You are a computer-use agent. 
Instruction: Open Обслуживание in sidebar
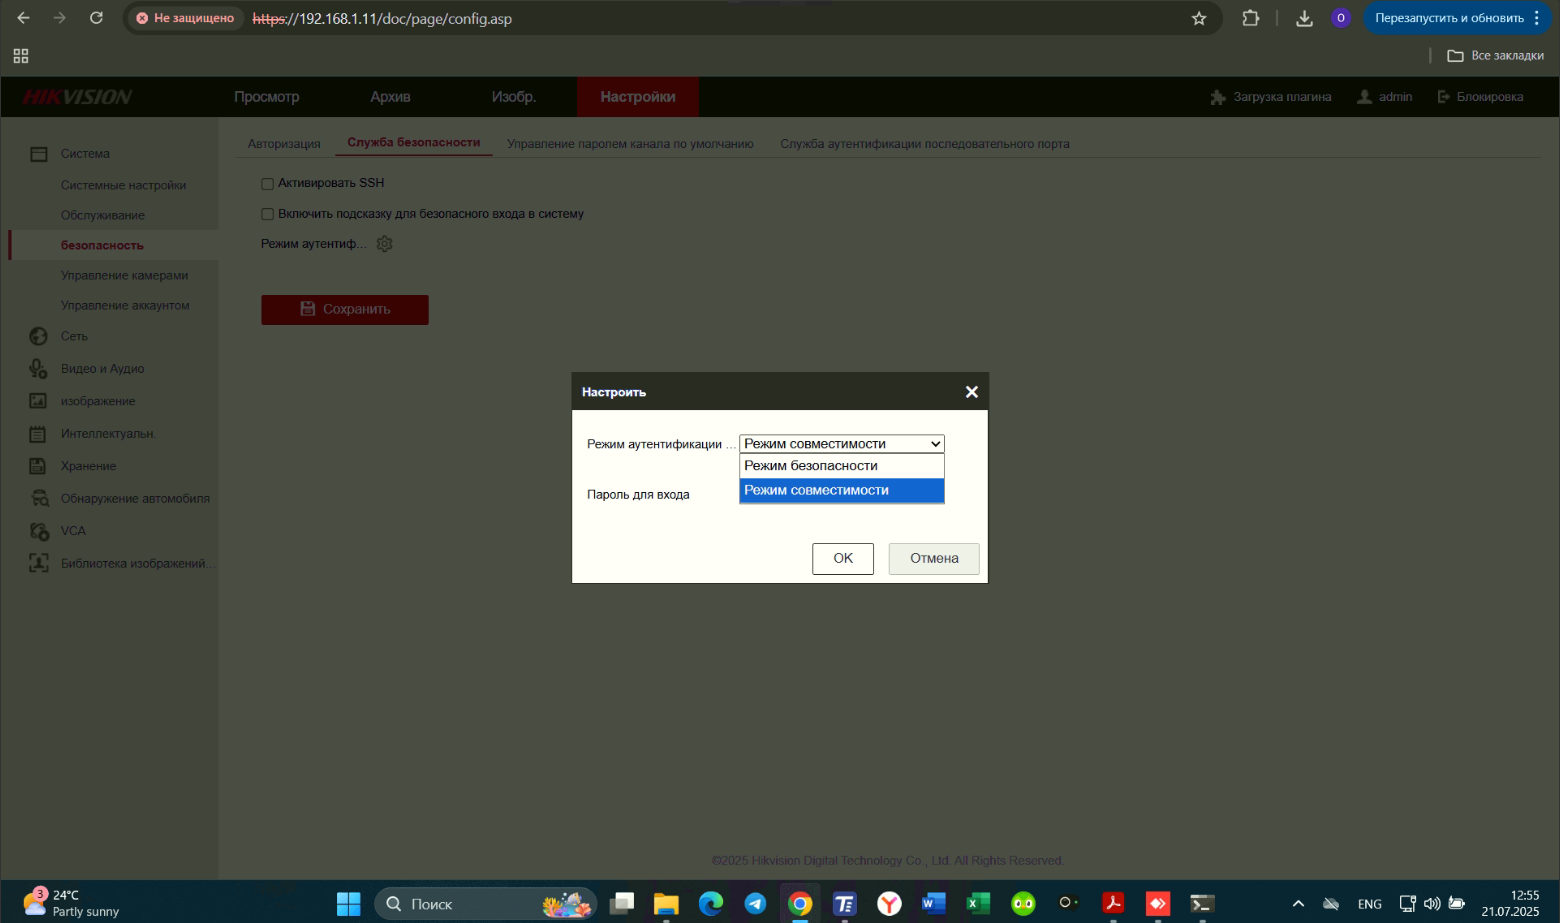click(x=103, y=215)
